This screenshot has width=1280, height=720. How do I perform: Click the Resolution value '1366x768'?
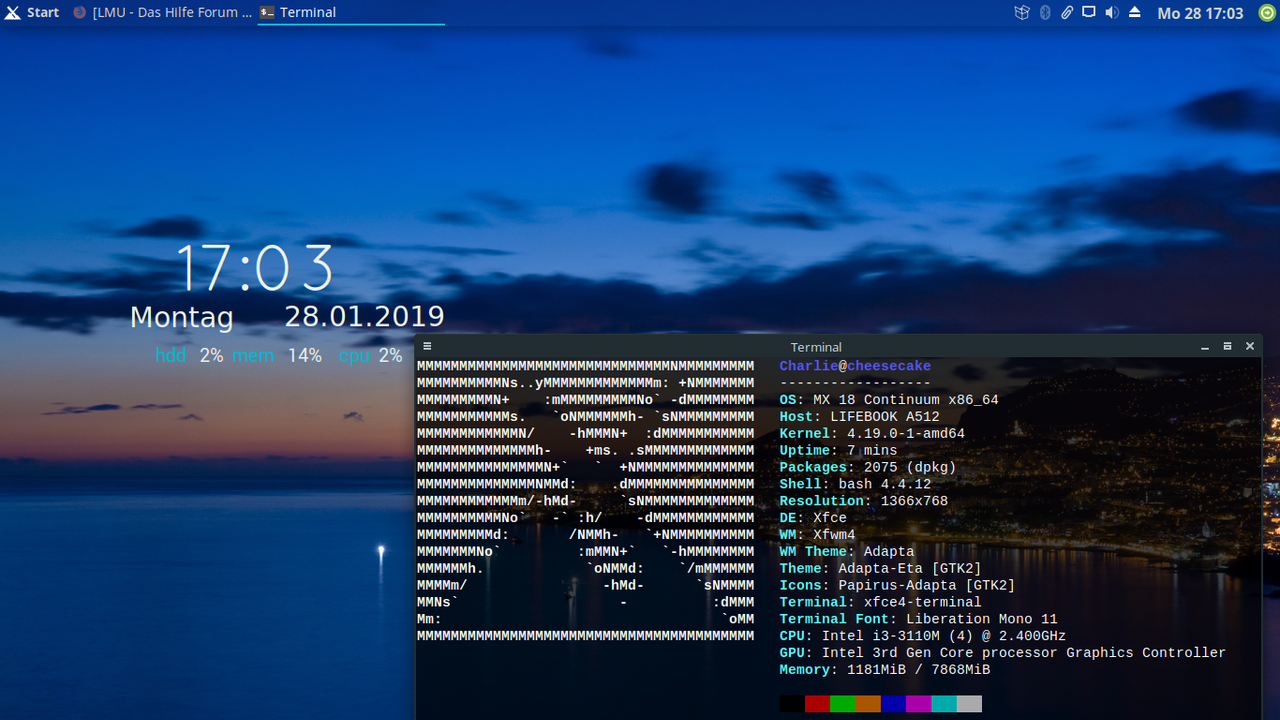click(914, 501)
